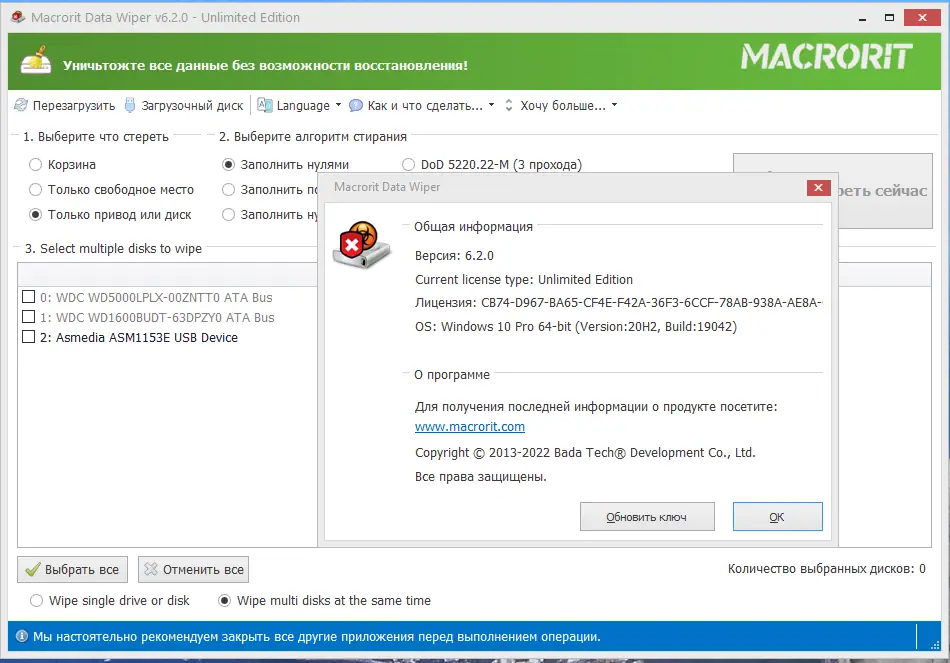Click Количество выбранных дисков: 0 text
950x663 pixels.
coord(826,568)
